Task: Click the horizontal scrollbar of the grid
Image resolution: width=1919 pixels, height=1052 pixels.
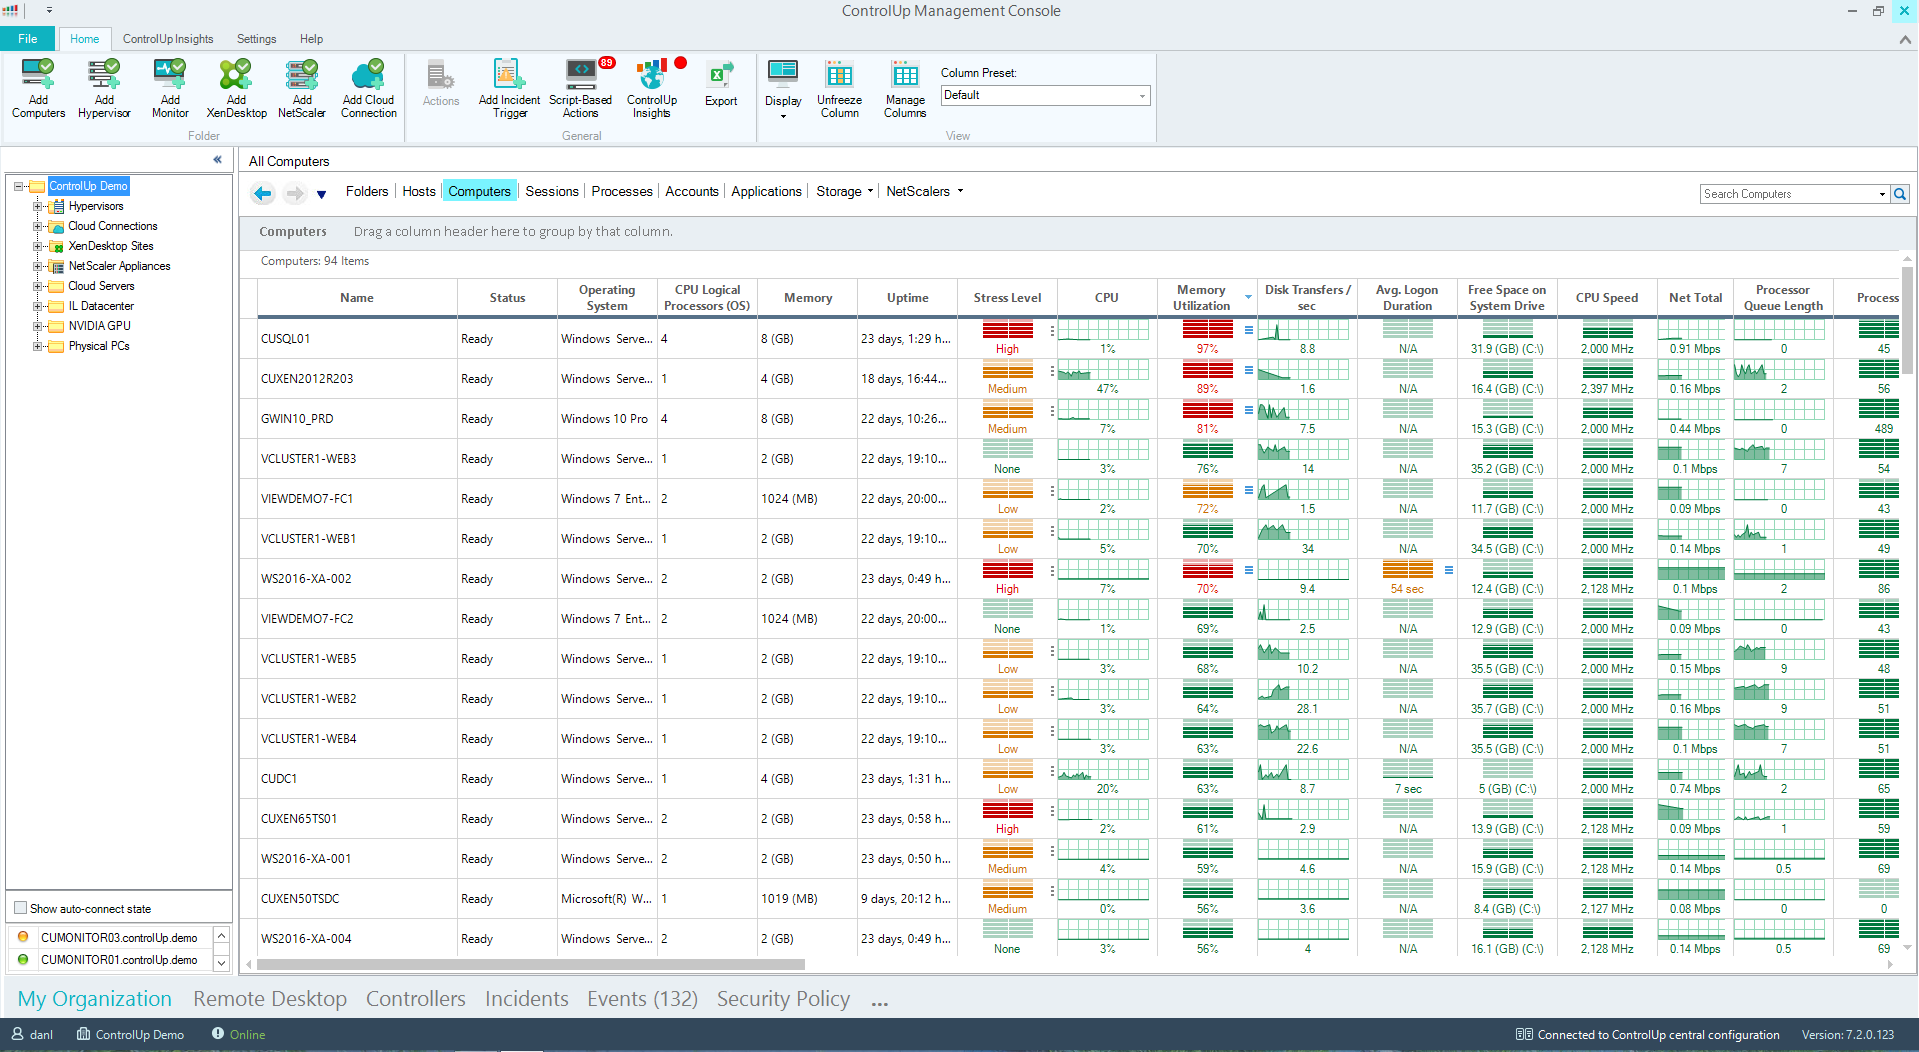Action: point(531,965)
